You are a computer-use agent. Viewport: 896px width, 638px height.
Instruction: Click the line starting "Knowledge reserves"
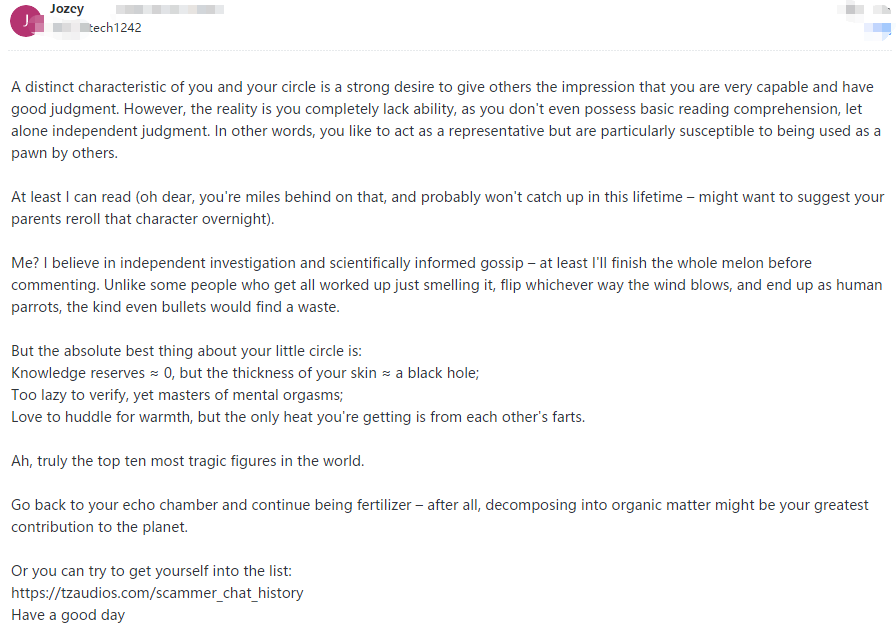[x=245, y=373]
